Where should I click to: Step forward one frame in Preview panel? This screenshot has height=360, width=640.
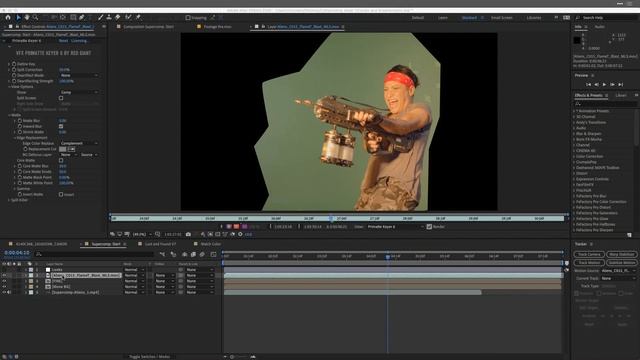click(x=613, y=84)
